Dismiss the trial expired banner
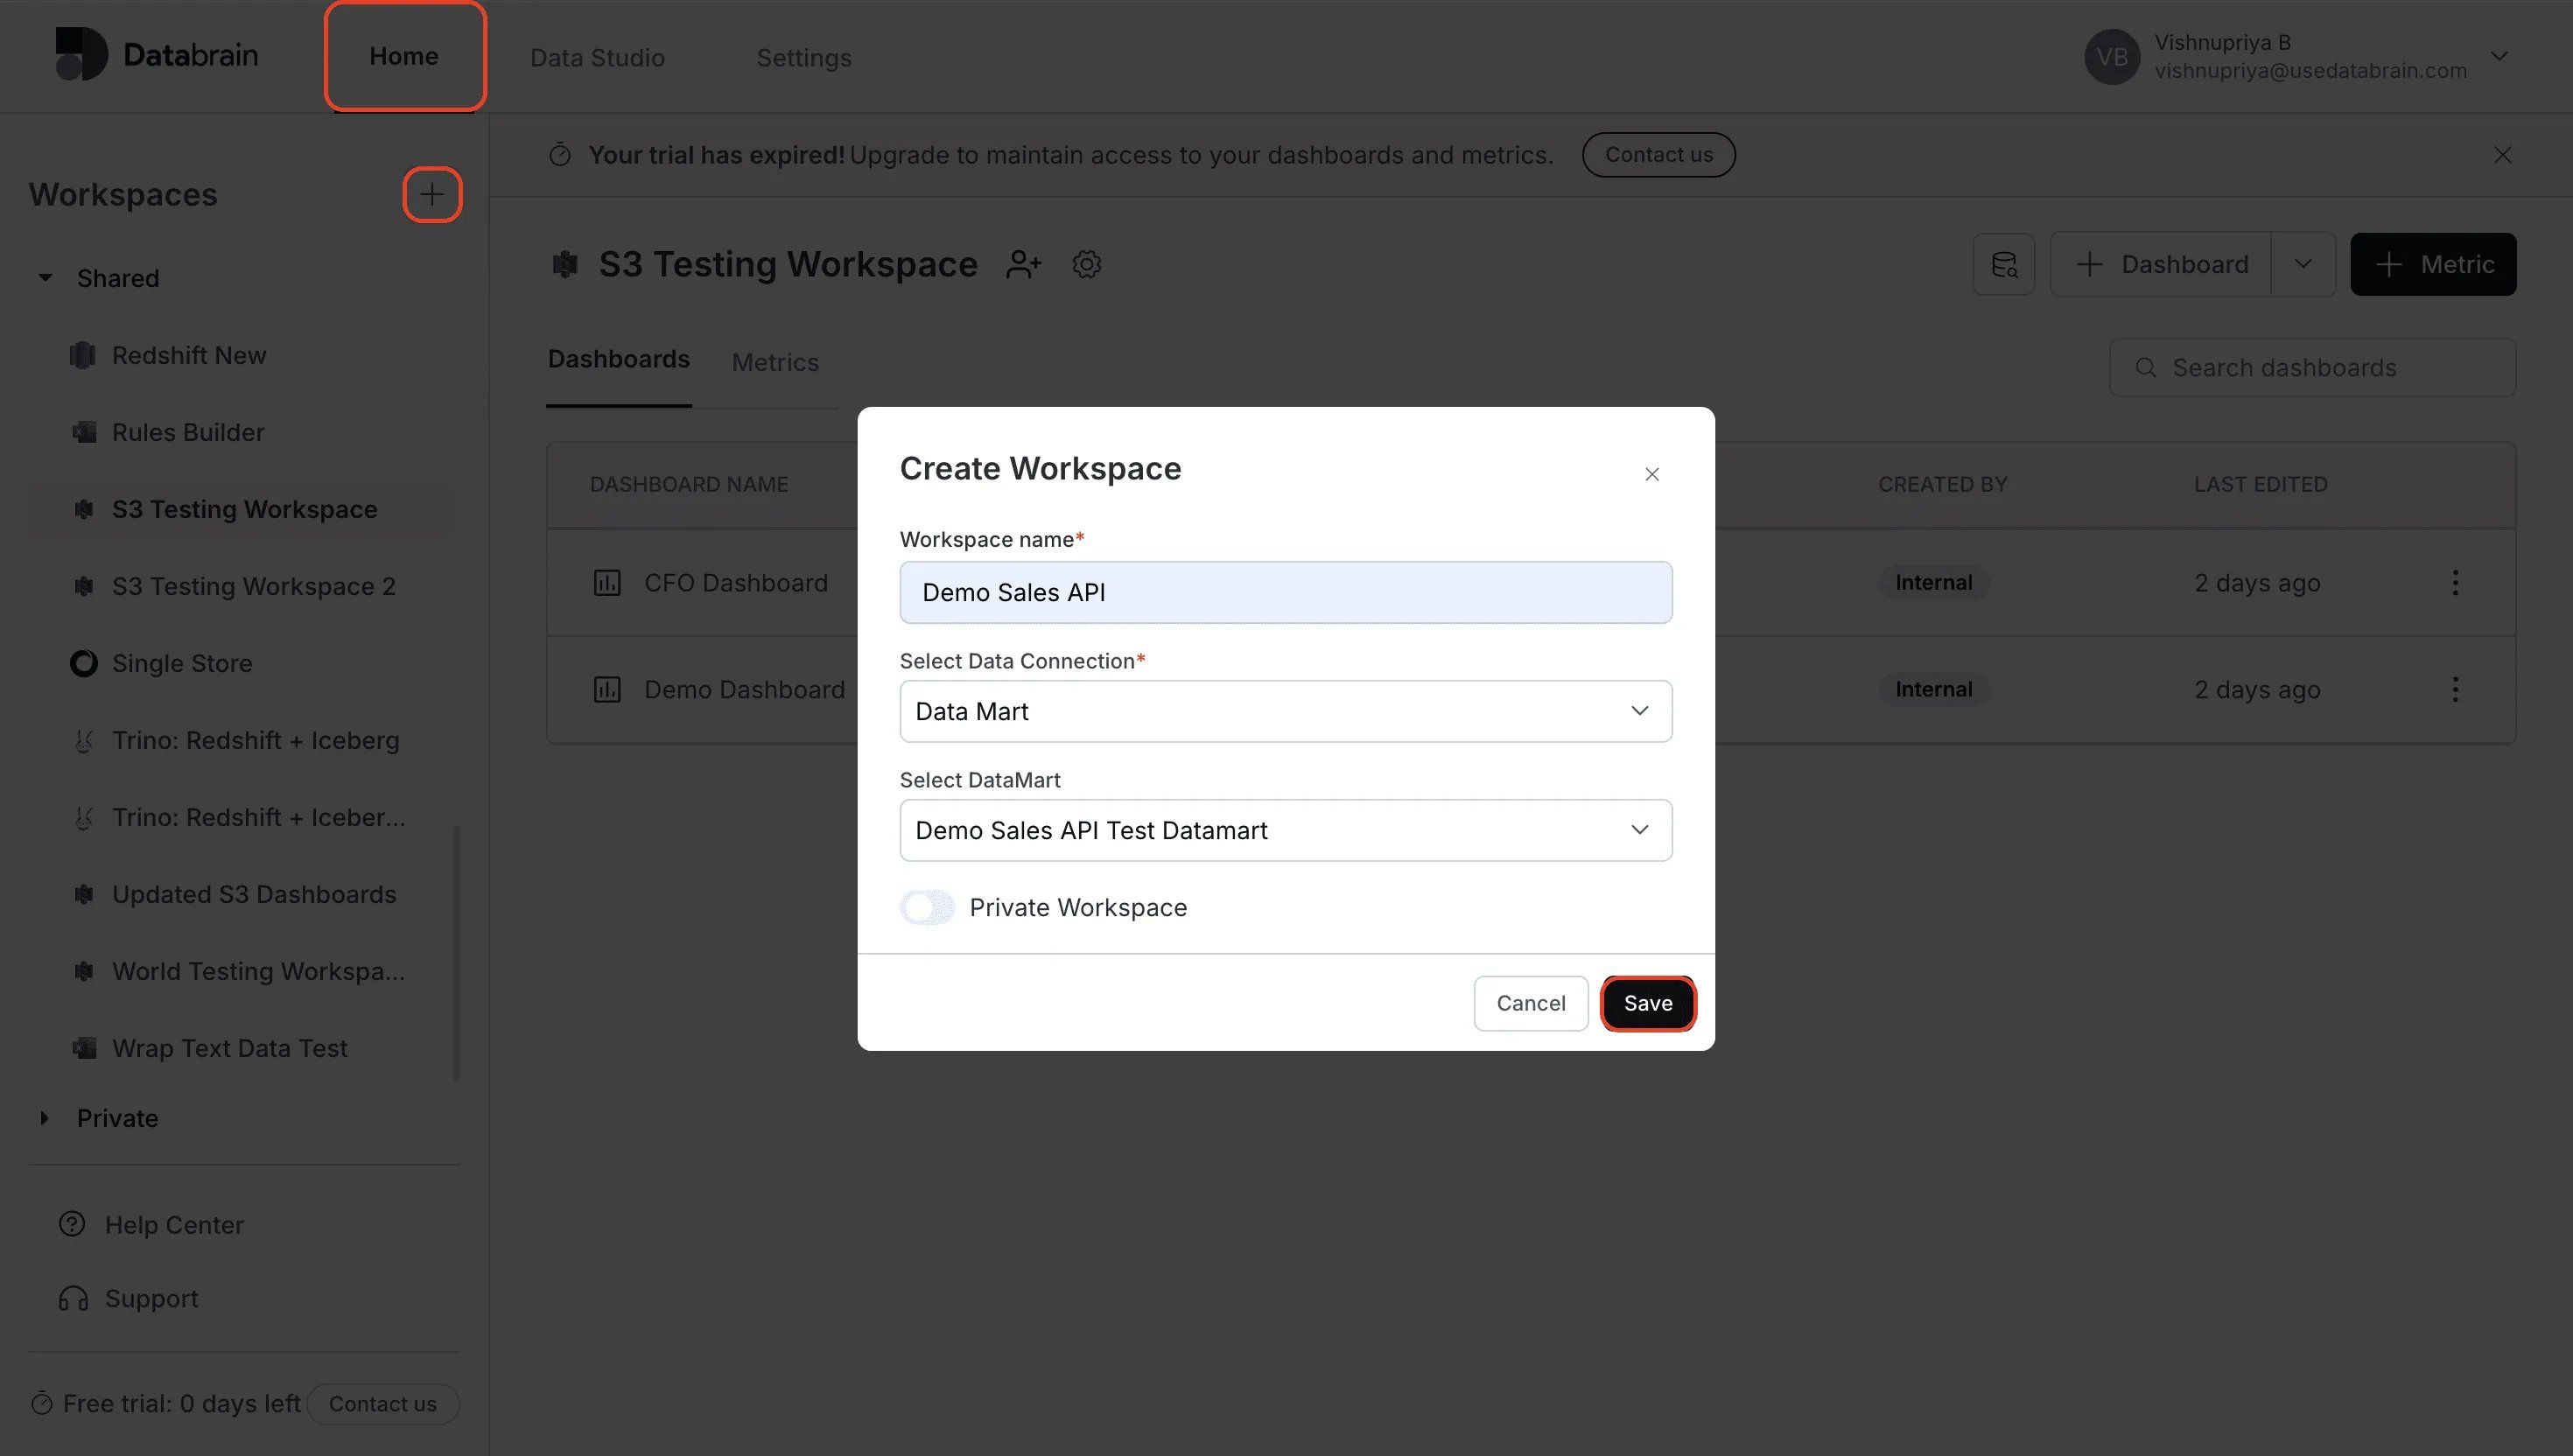Image resolution: width=2573 pixels, height=1456 pixels. coord(2502,155)
